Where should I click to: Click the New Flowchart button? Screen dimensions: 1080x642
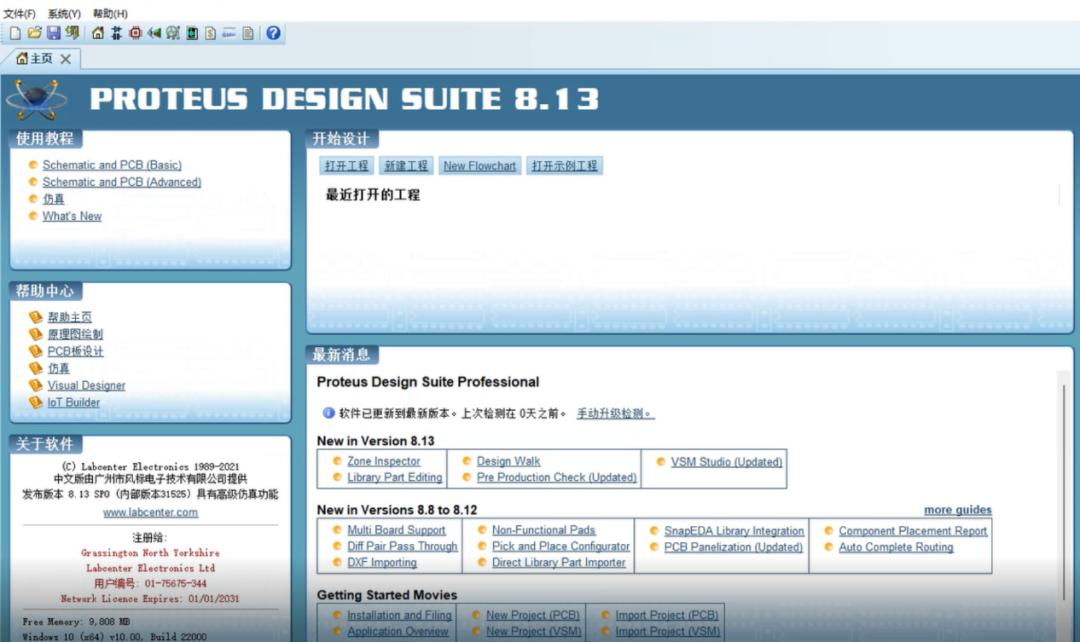click(480, 166)
